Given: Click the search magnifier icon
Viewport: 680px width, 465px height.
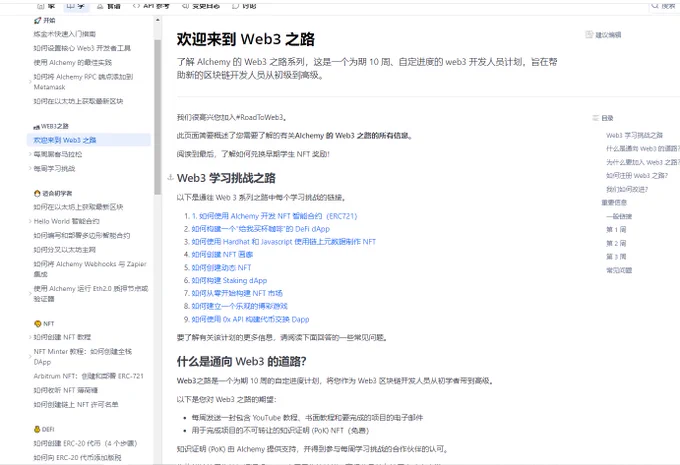Looking at the screenshot, I should [655, 6].
